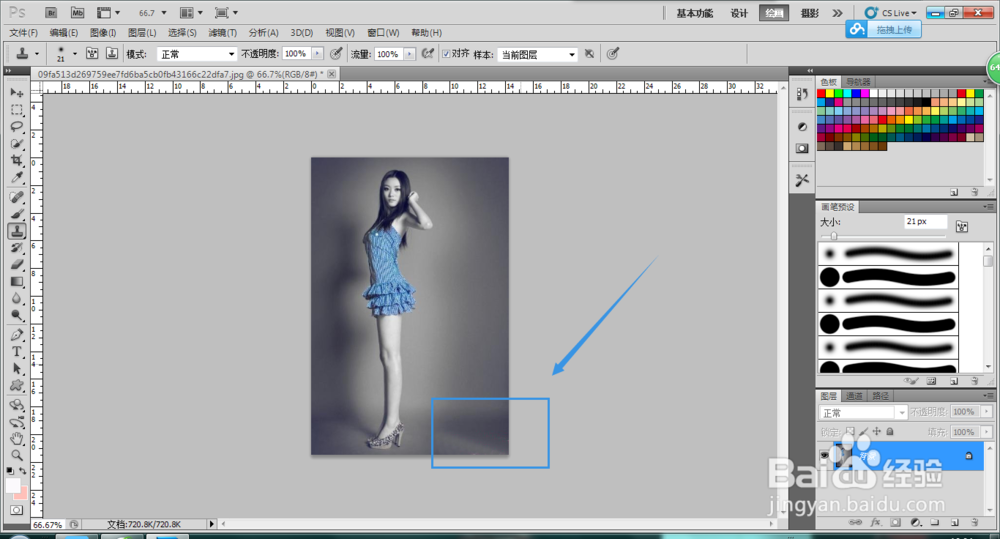The width and height of the screenshot is (1000, 539).
Task: Switch to the 基本功能 workspace
Action: (695, 13)
